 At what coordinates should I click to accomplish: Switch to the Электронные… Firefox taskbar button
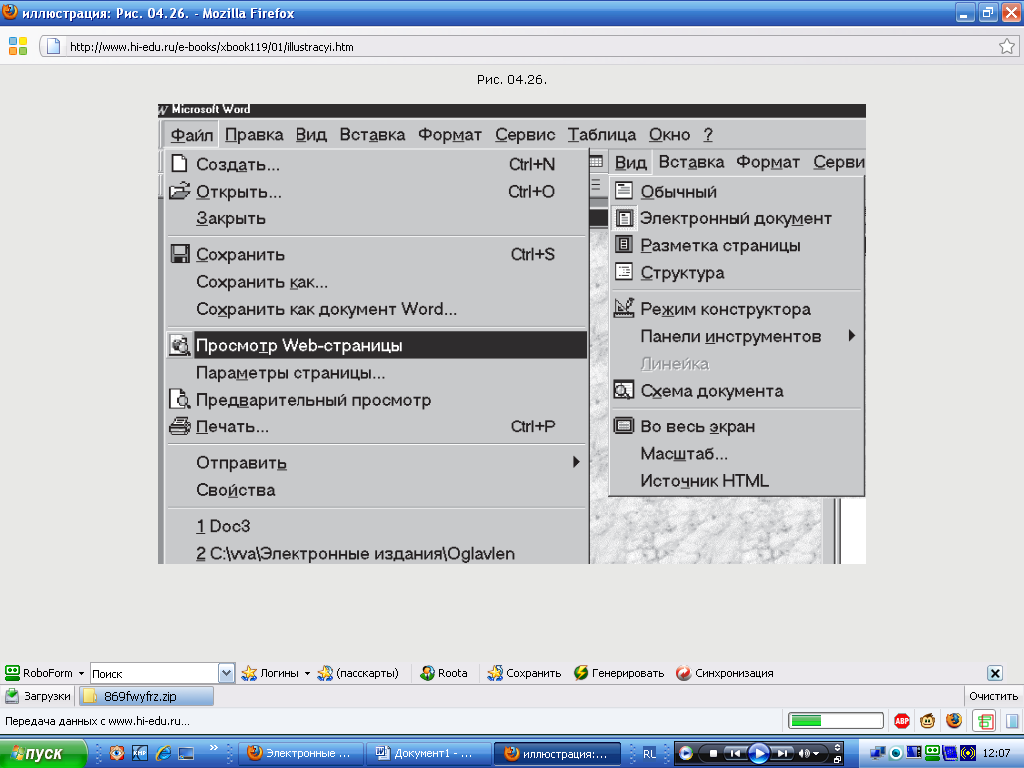(301, 754)
